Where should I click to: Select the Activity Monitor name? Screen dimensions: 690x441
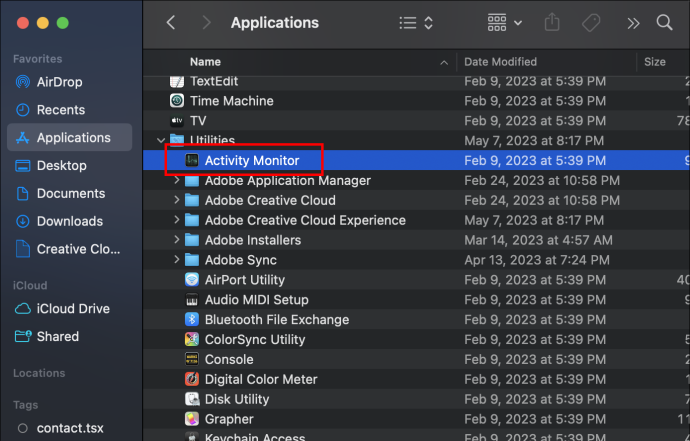click(x=252, y=161)
